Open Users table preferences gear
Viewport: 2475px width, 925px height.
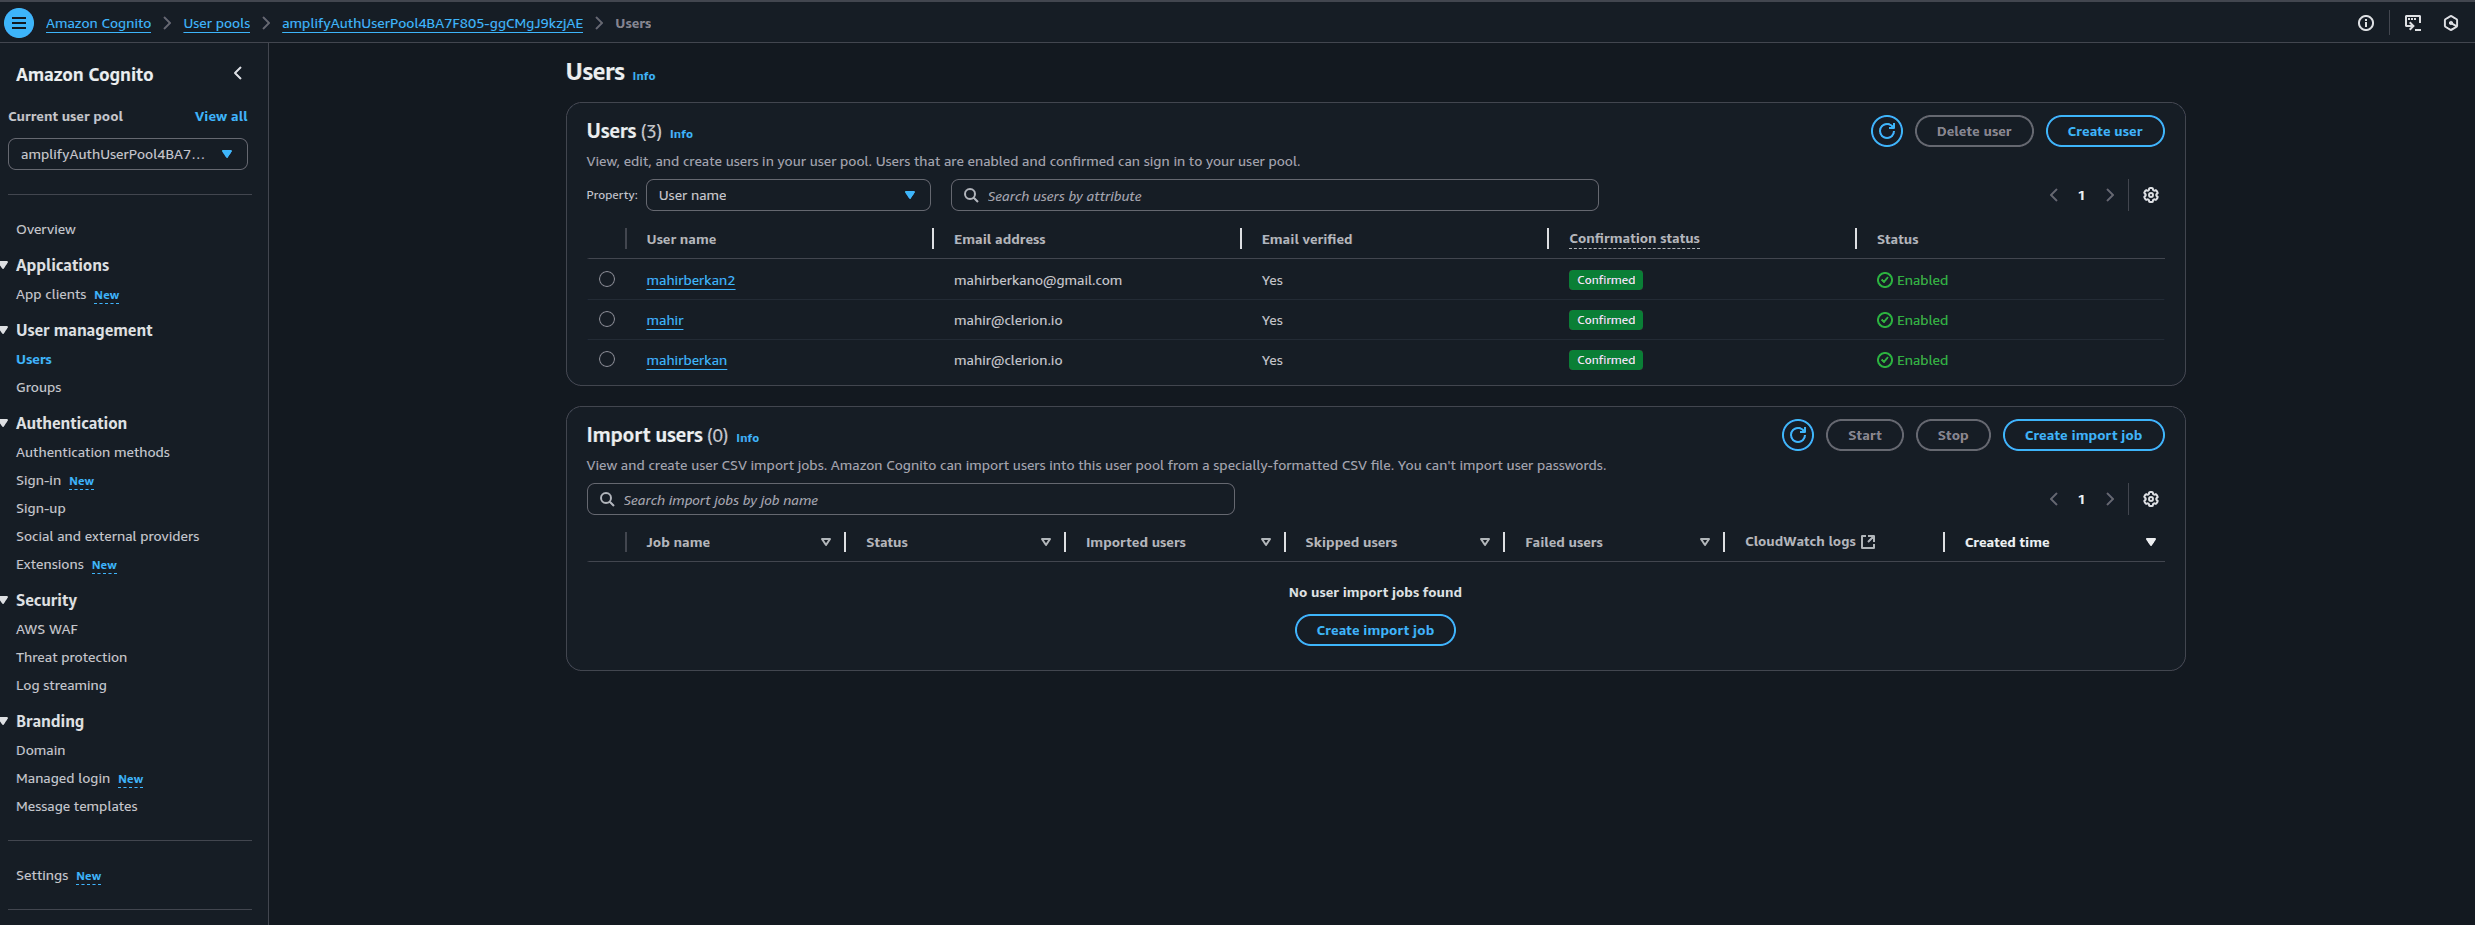pos(2151,195)
